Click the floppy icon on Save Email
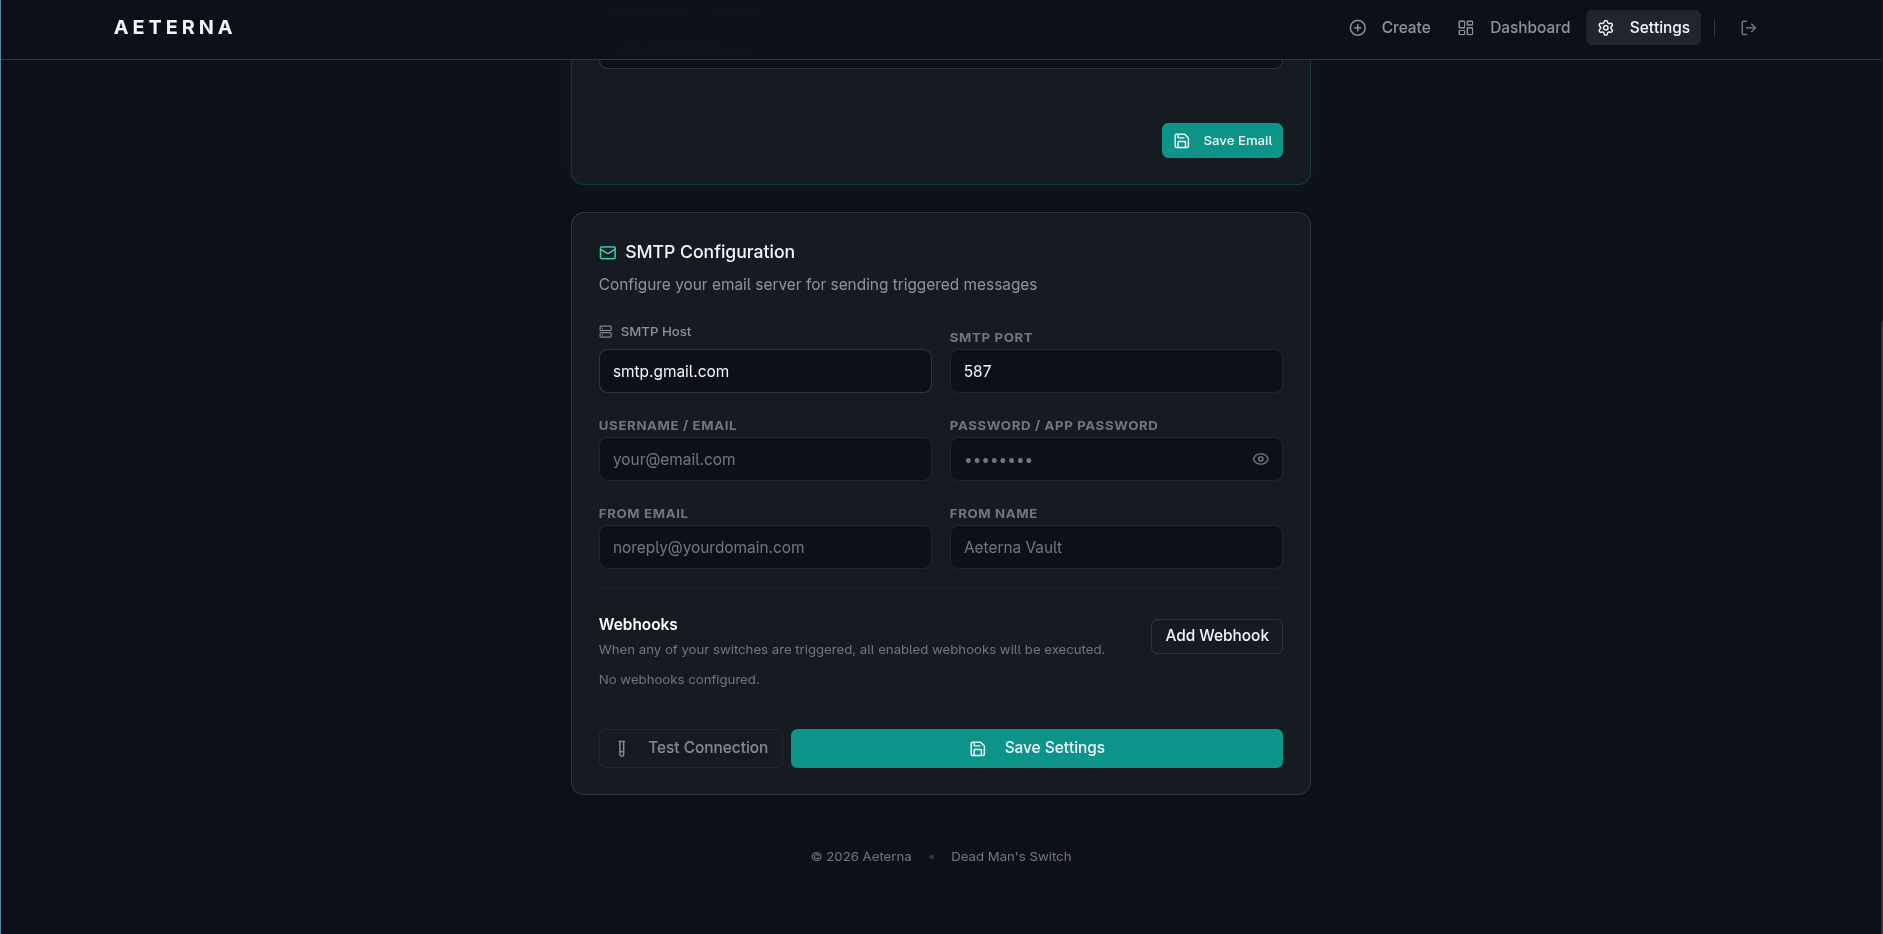The width and height of the screenshot is (1883, 934). pyautogui.click(x=1182, y=141)
